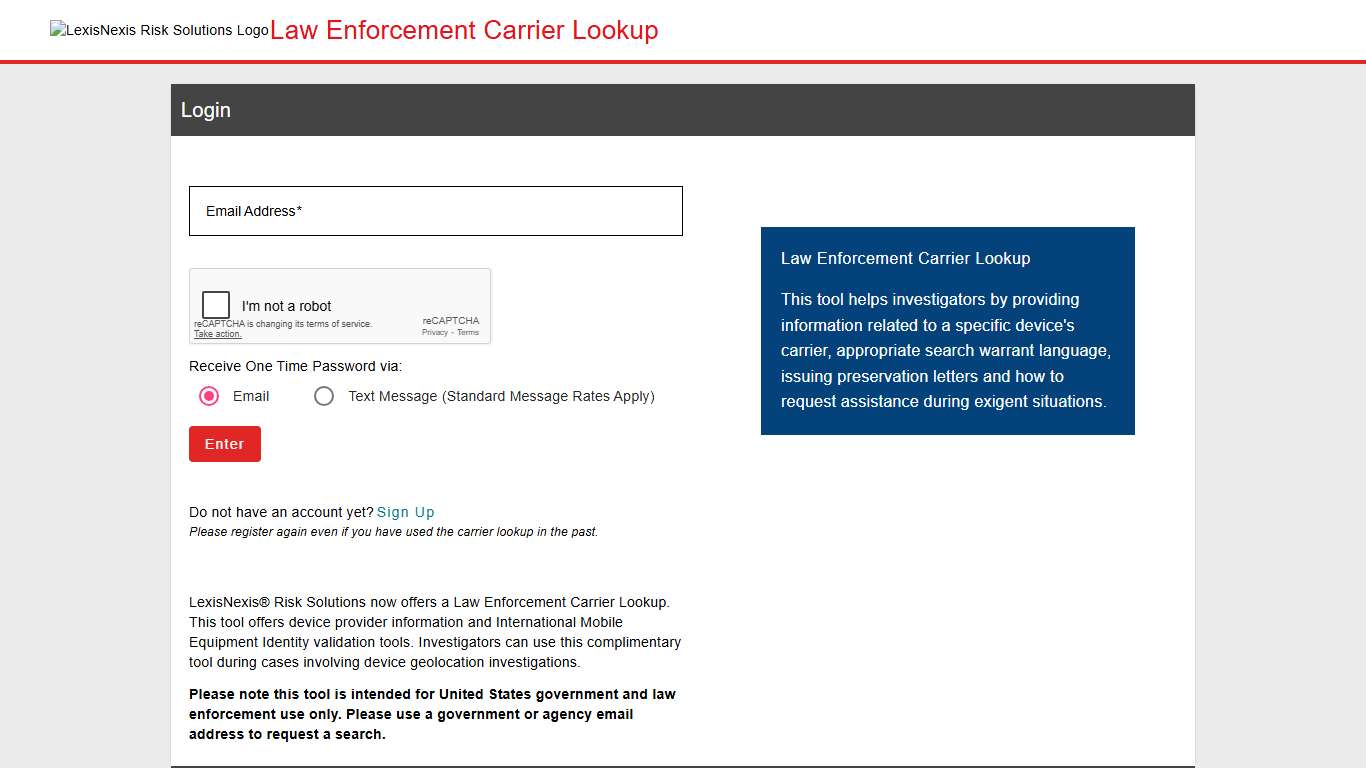This screenshot has height=768, width=1366.
Task: Open the reCAPTCHA Privacy link
Action: click(x=435, y=332)
